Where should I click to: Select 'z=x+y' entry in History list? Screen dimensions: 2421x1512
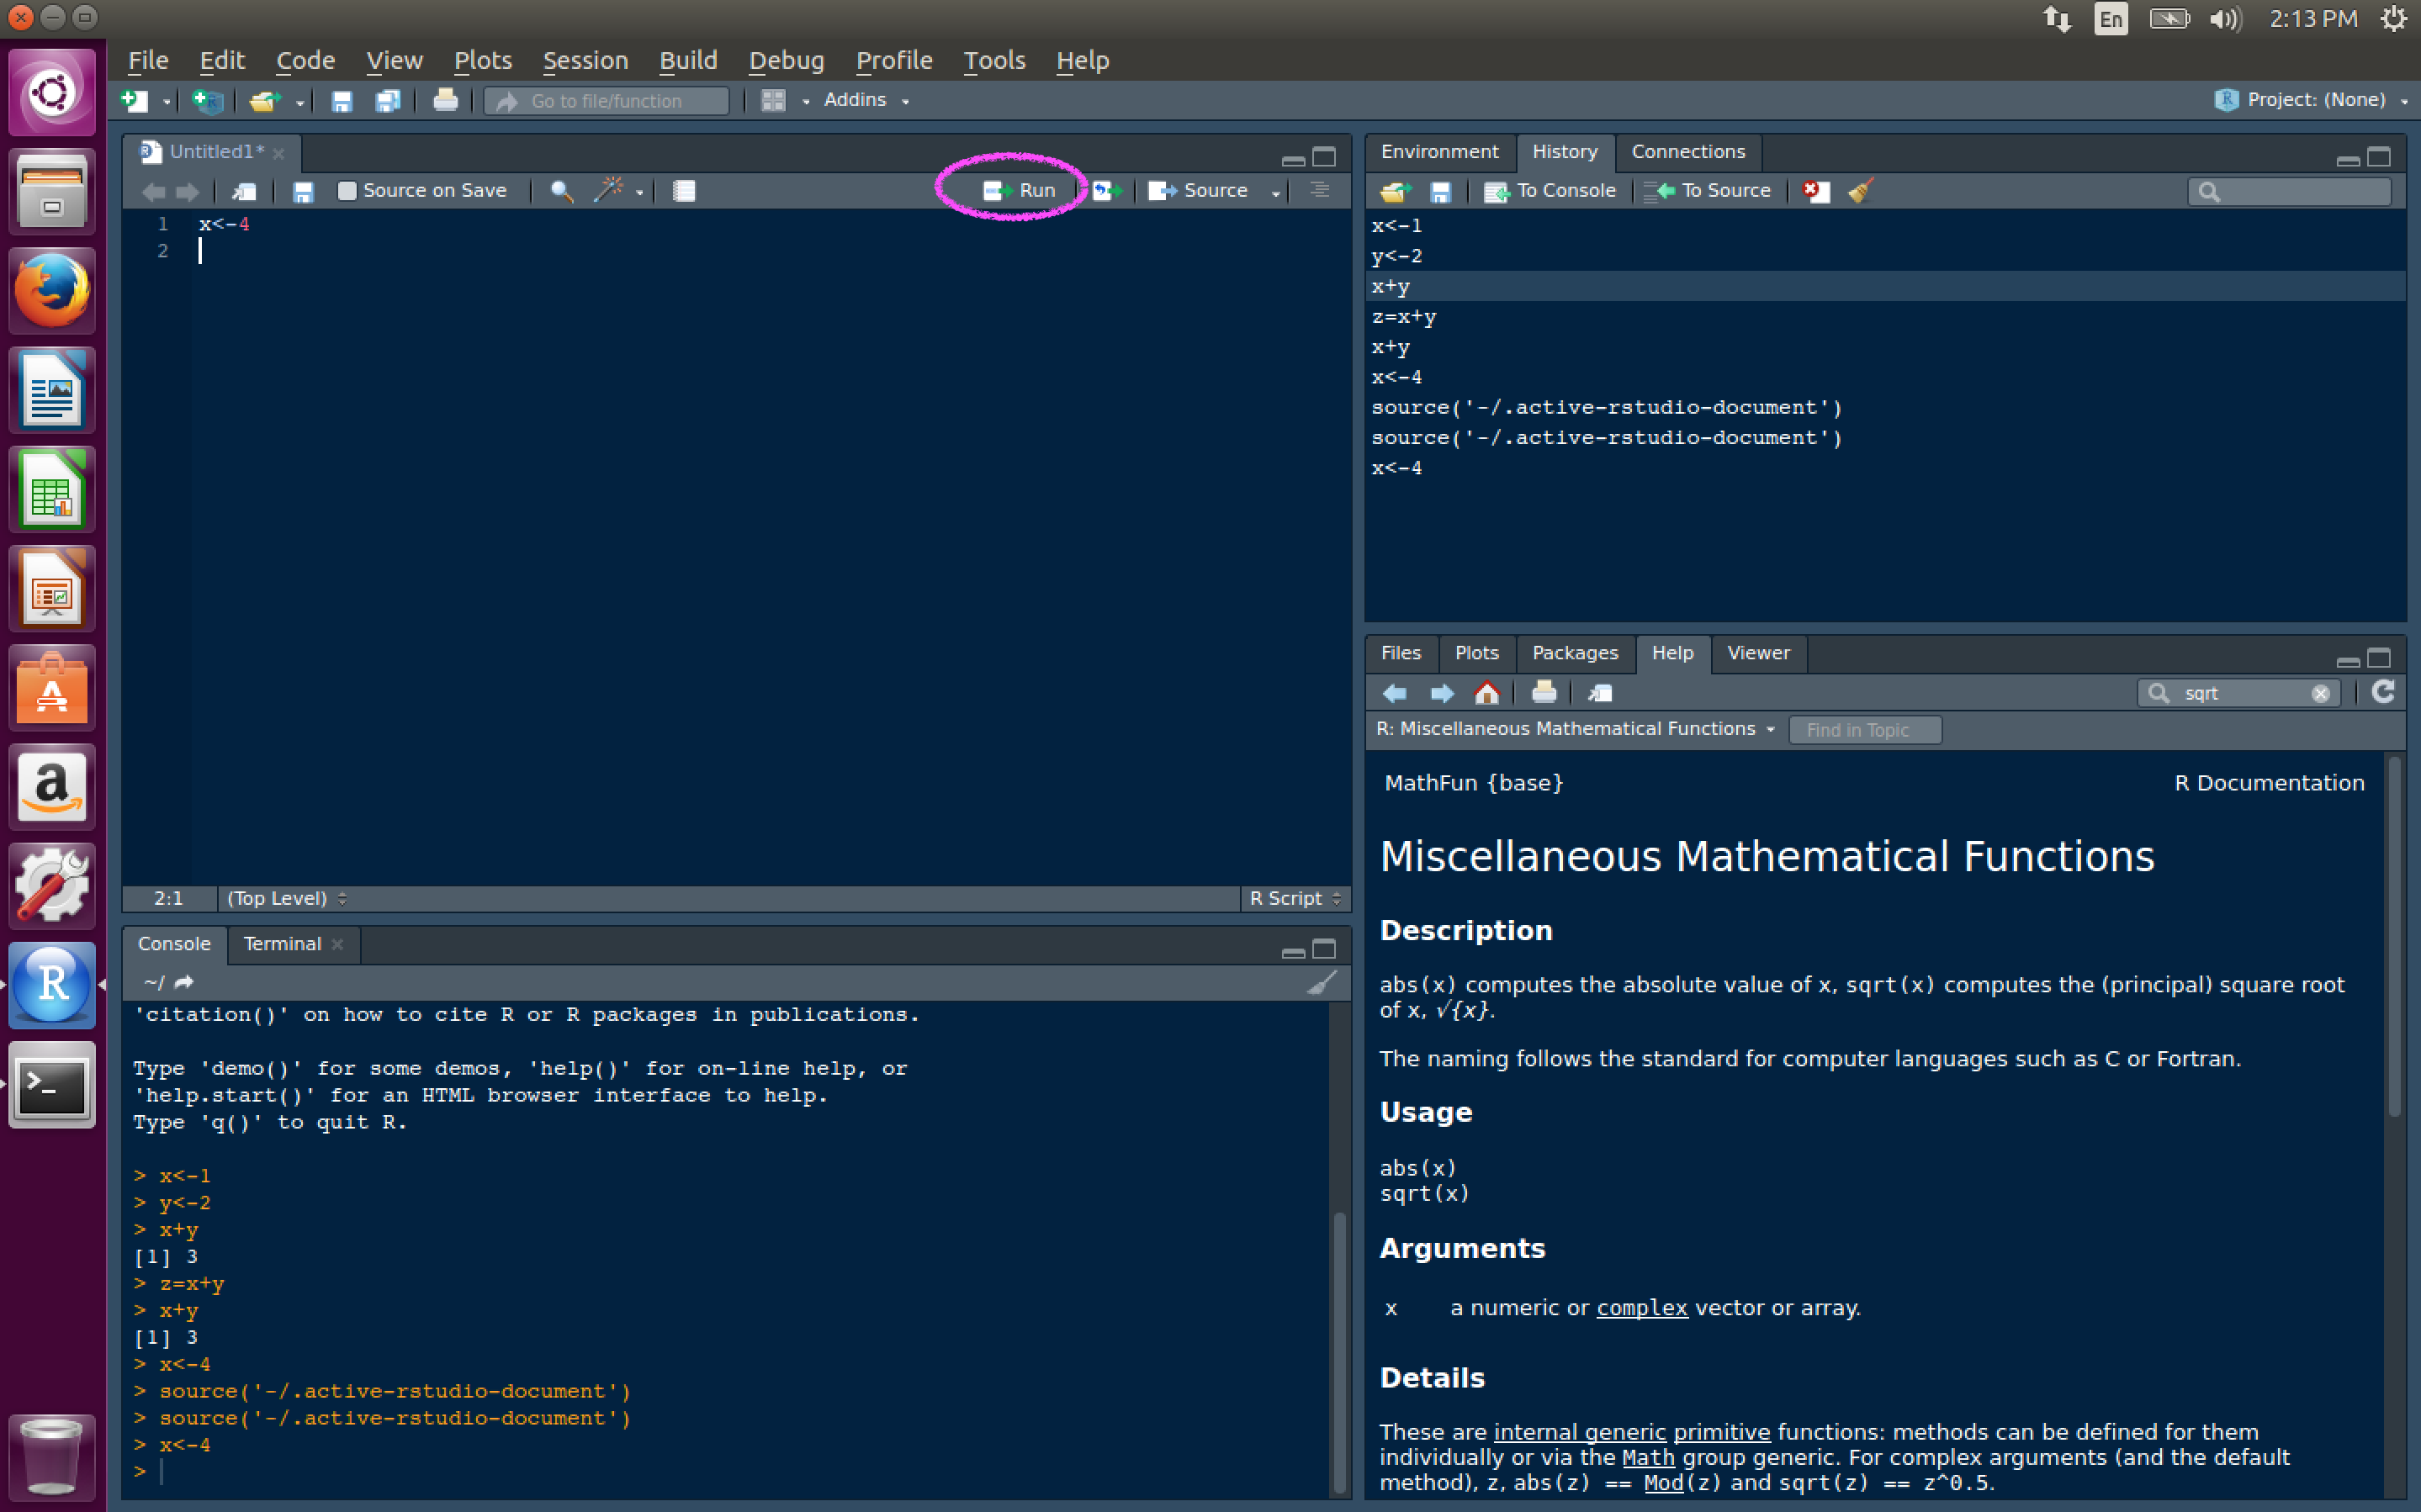(1885, 317)
